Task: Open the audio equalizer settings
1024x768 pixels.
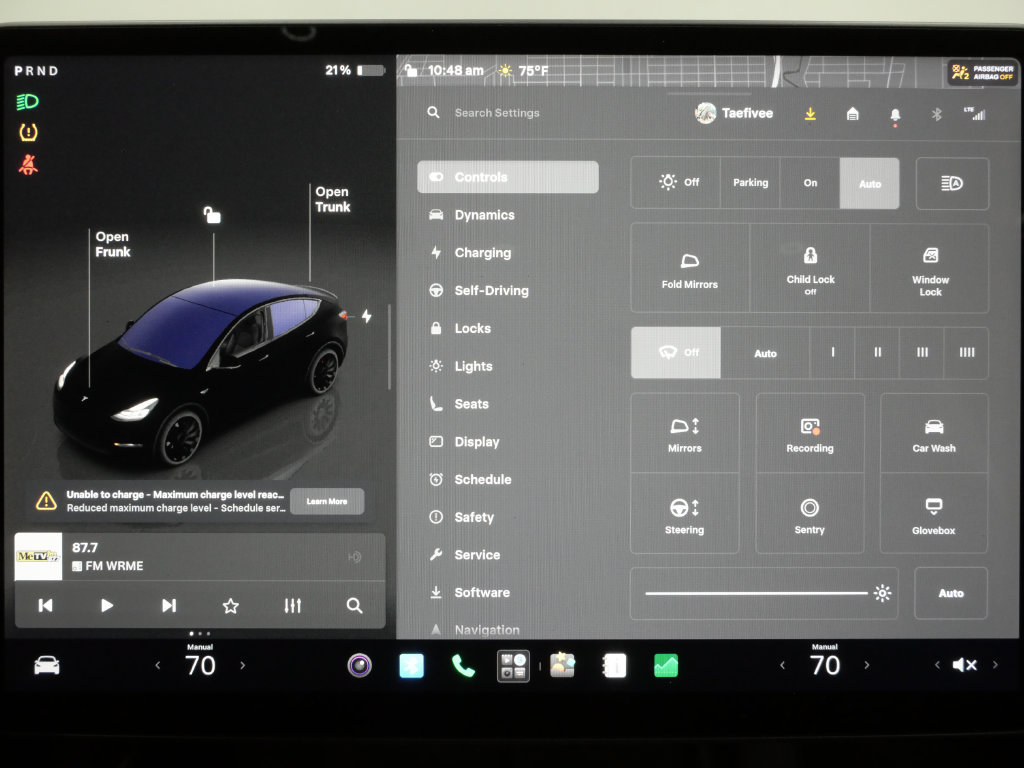Action: [293, 605]
